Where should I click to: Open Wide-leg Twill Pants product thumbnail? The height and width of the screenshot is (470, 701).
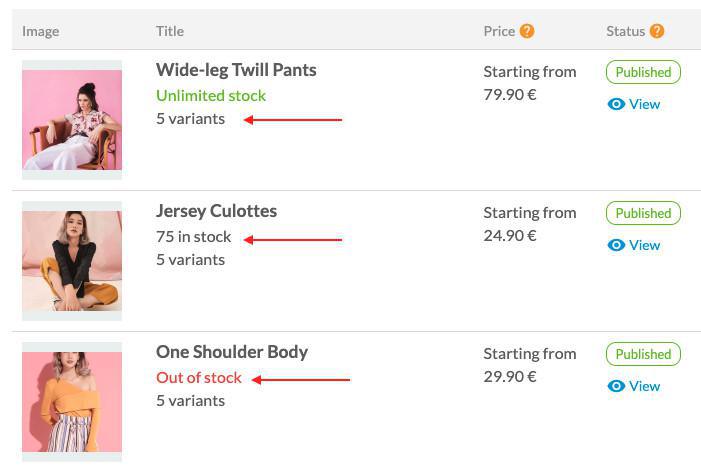(72, 119)
